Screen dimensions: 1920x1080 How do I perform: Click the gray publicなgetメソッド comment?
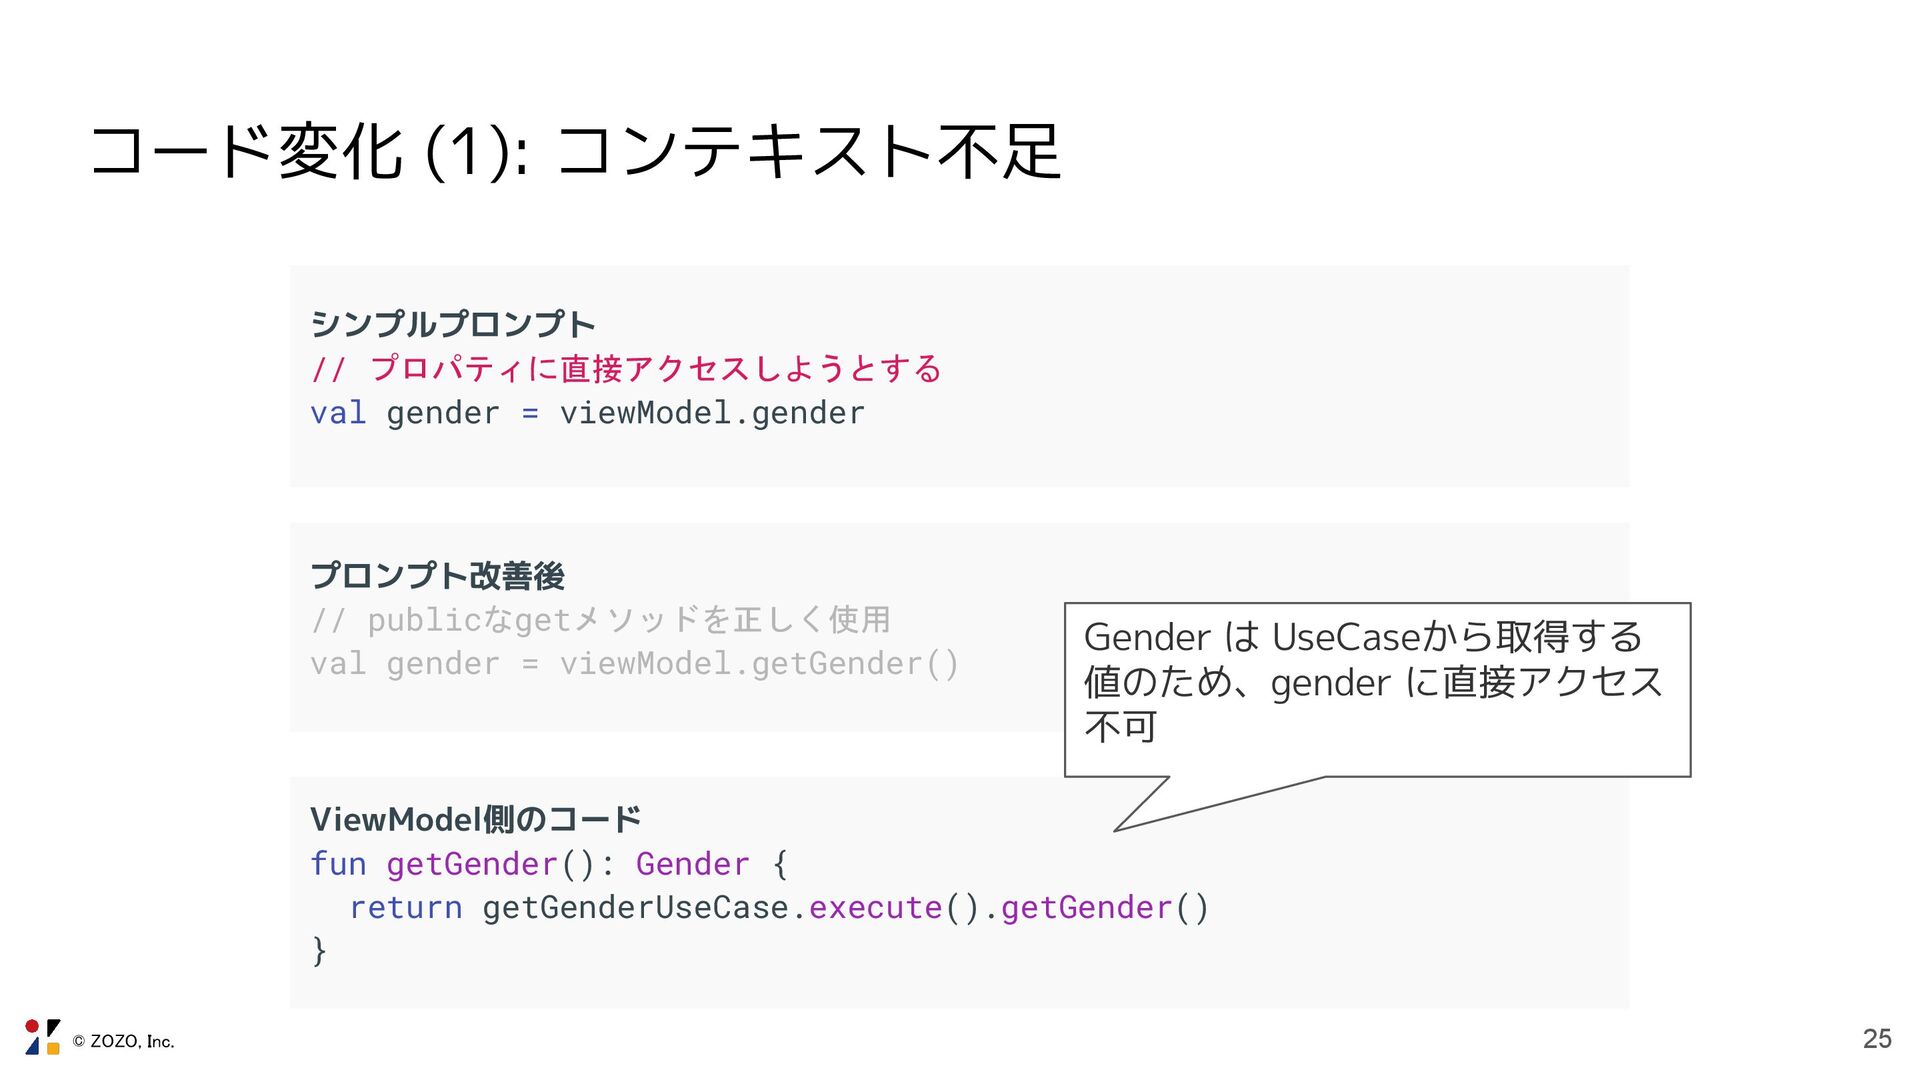[x=600, y=620]
